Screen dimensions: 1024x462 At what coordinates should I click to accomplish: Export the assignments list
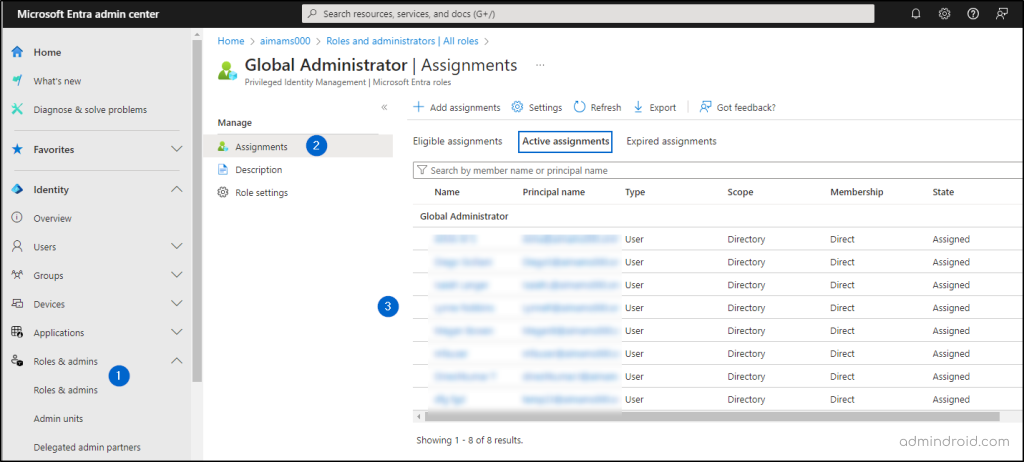coord(655,107)
